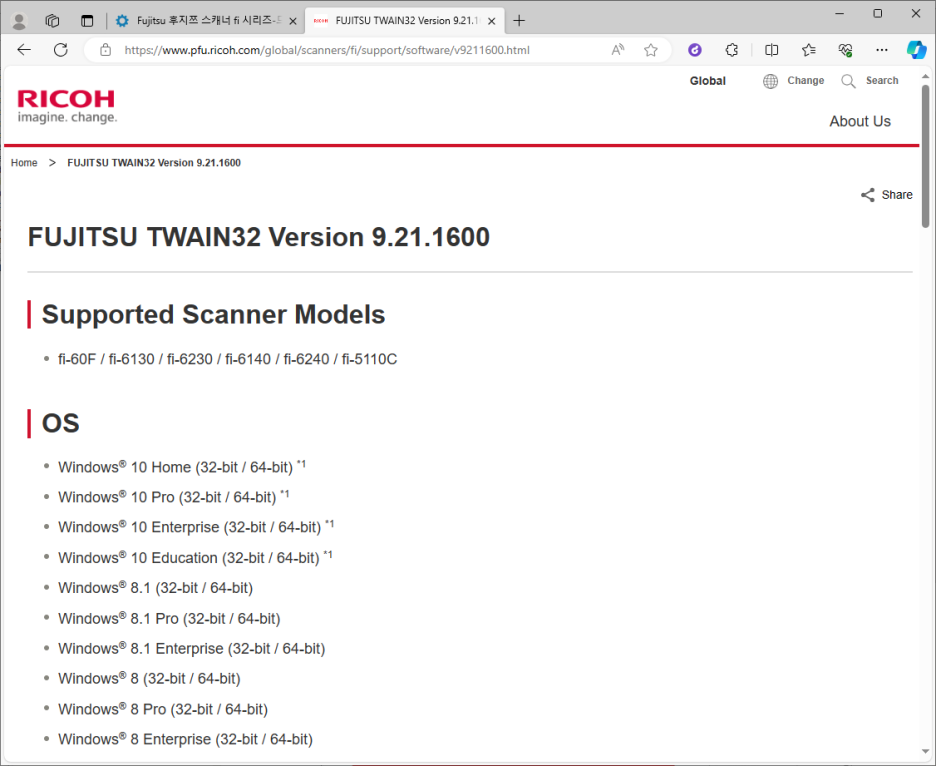Screen dimensions: 936x766
Task: Click the RICOH logo
Action: tap(67, 106)
